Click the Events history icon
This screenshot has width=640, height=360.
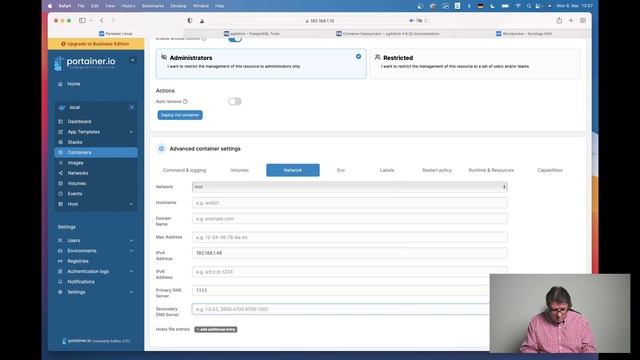click(60, 193)
